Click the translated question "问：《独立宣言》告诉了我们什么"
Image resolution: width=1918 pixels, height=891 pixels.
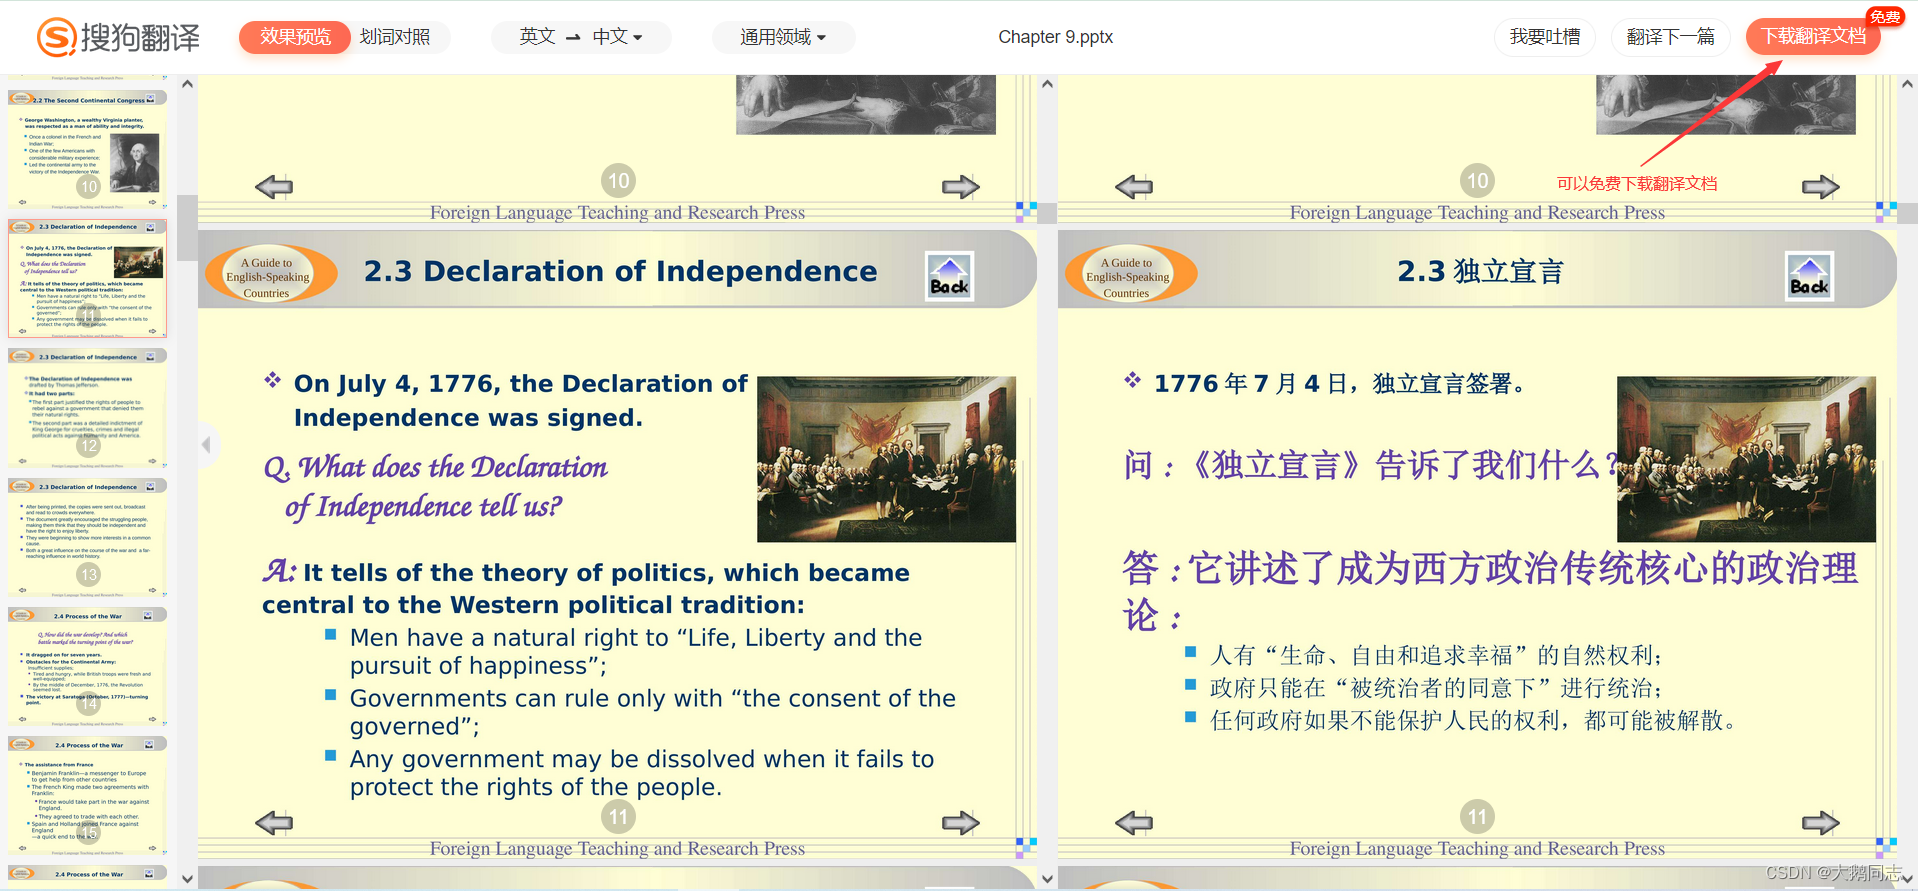[1370, 465]
